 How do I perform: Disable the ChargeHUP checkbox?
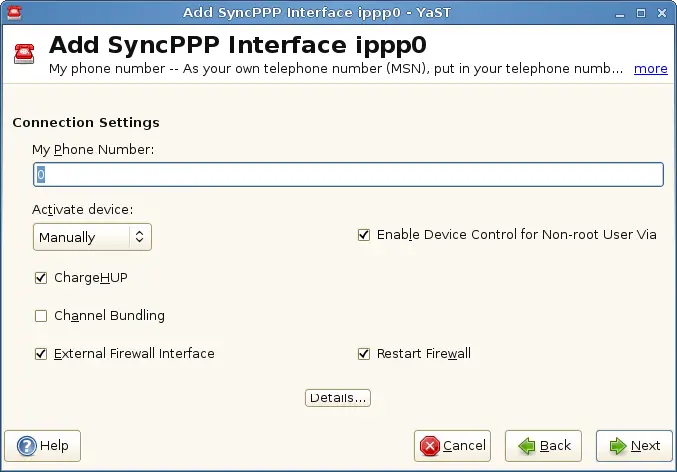tap(41, 277)
